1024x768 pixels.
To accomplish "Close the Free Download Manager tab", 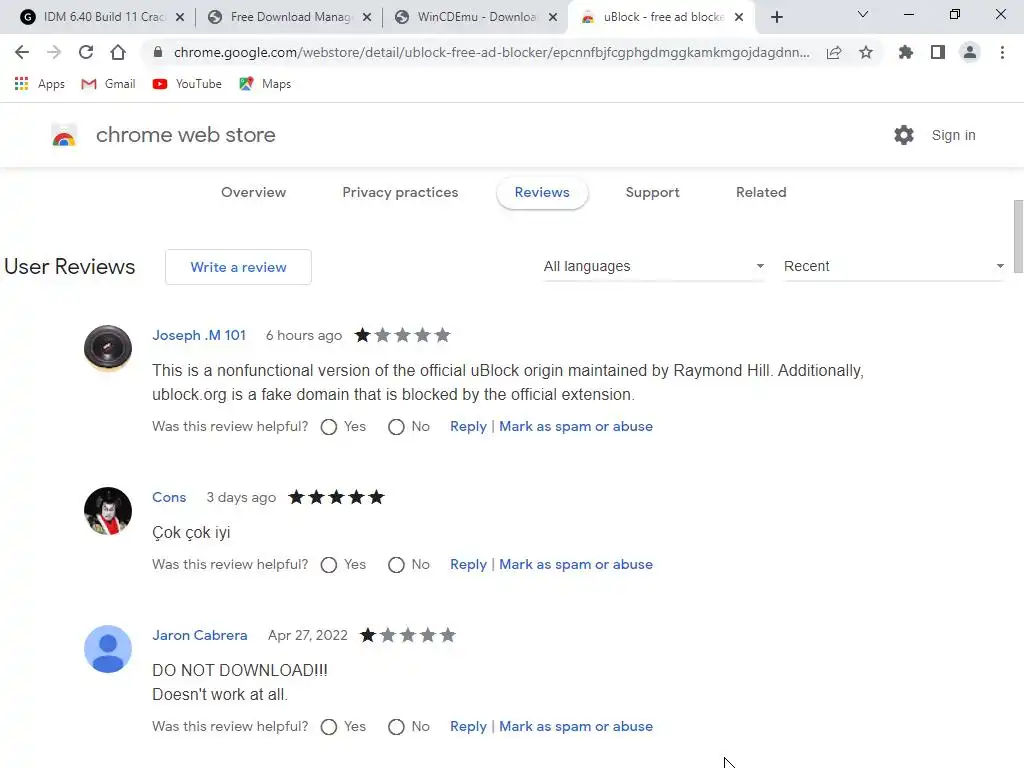I will coord(367,17).
